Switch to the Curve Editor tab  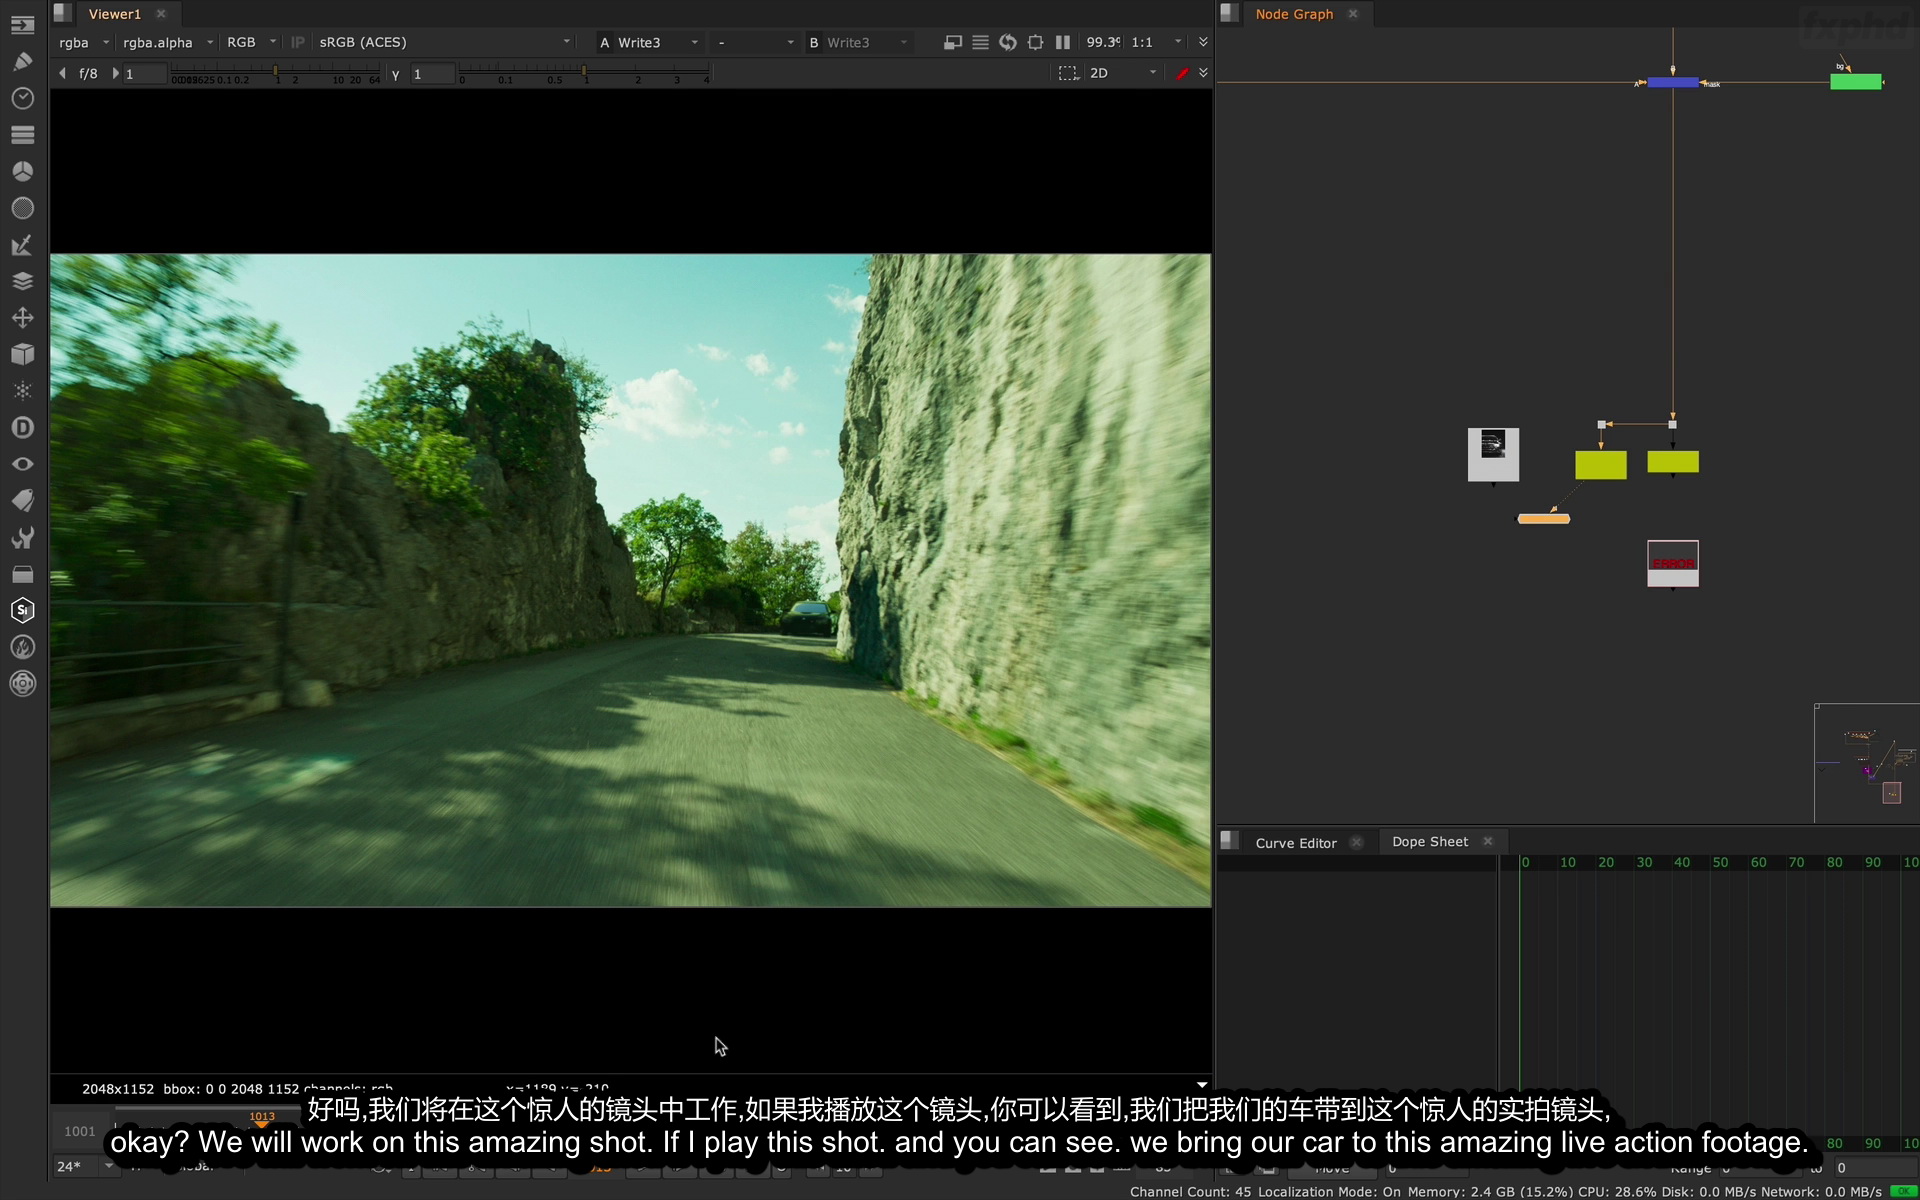point(1295,841)
